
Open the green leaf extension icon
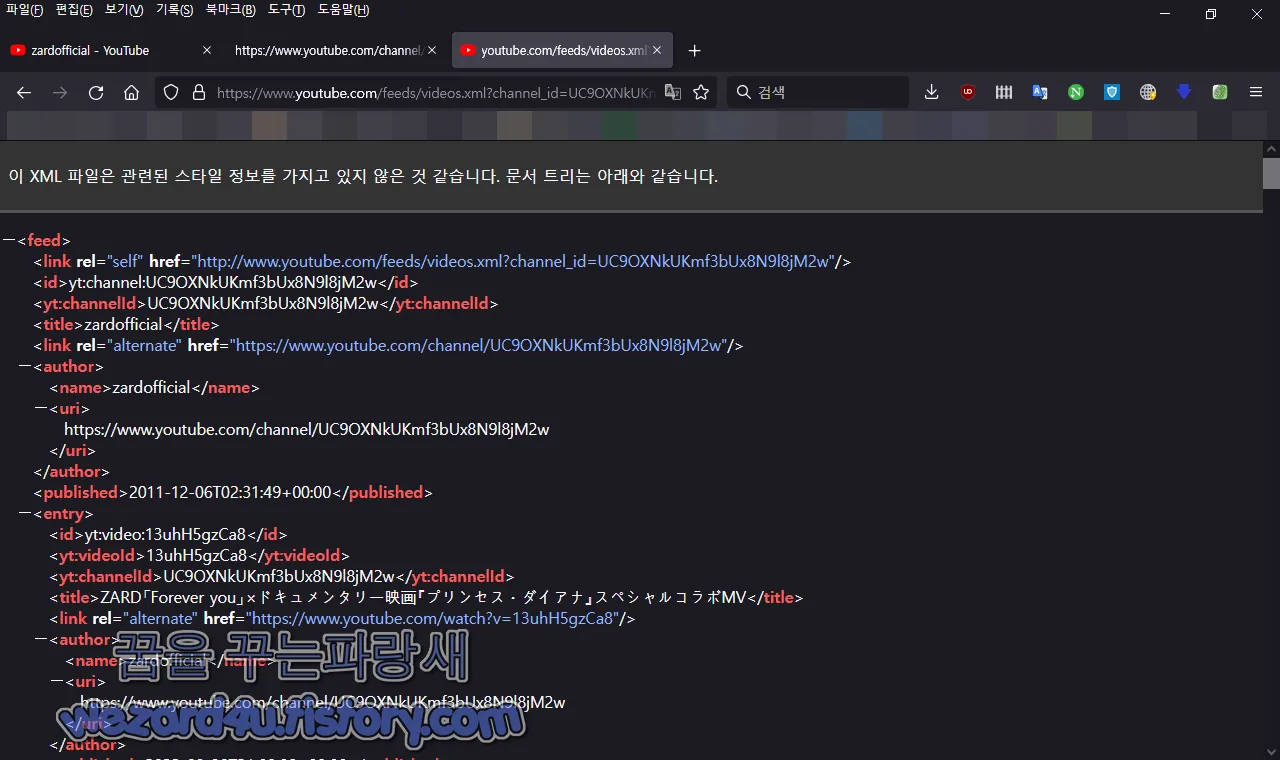pos(1220,93)
